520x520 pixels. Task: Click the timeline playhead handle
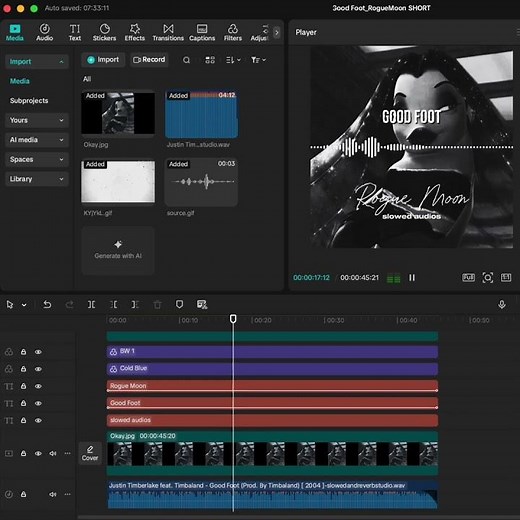pos(233,319)
